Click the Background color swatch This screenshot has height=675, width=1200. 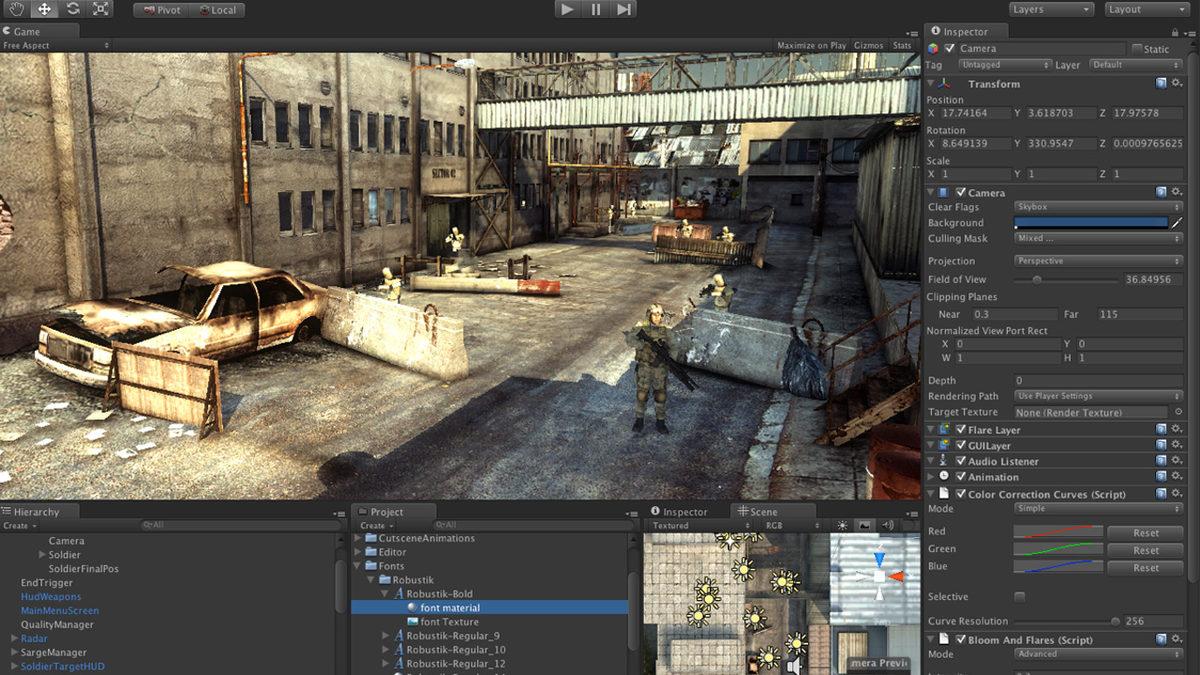(1090, 223)
